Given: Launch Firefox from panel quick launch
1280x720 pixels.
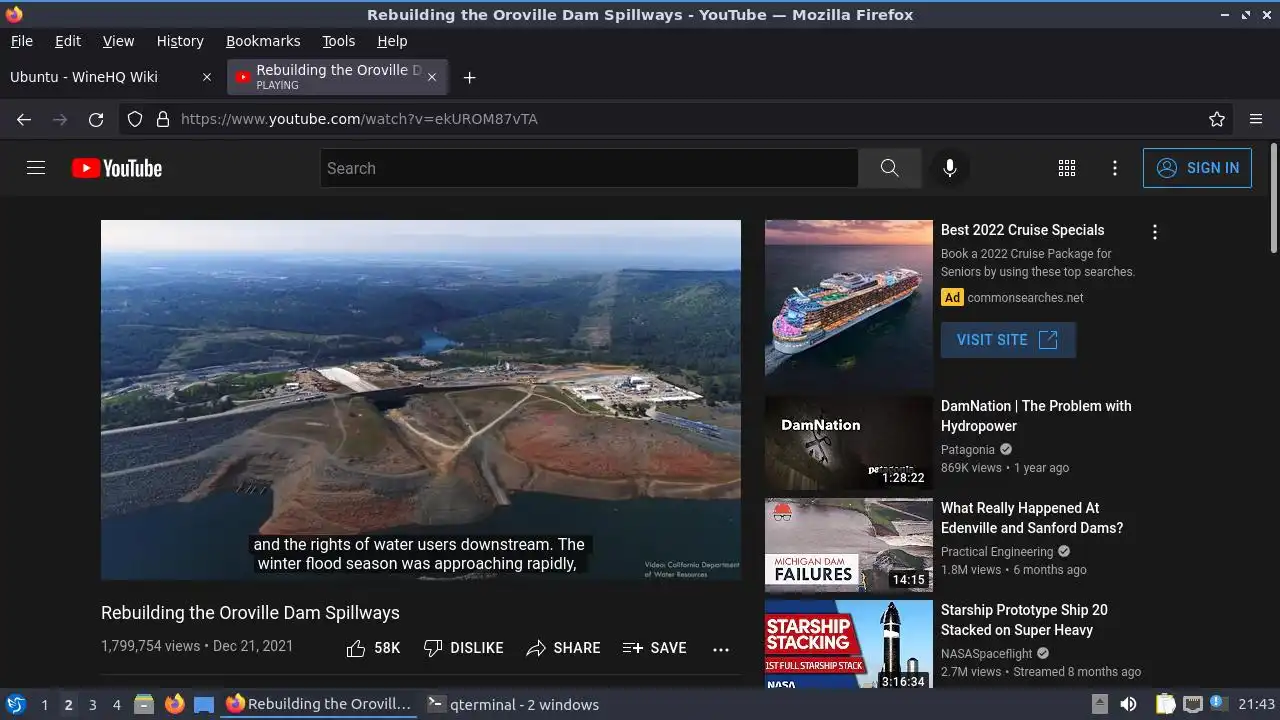Looking at the screenshot, I should pos(174,704).
